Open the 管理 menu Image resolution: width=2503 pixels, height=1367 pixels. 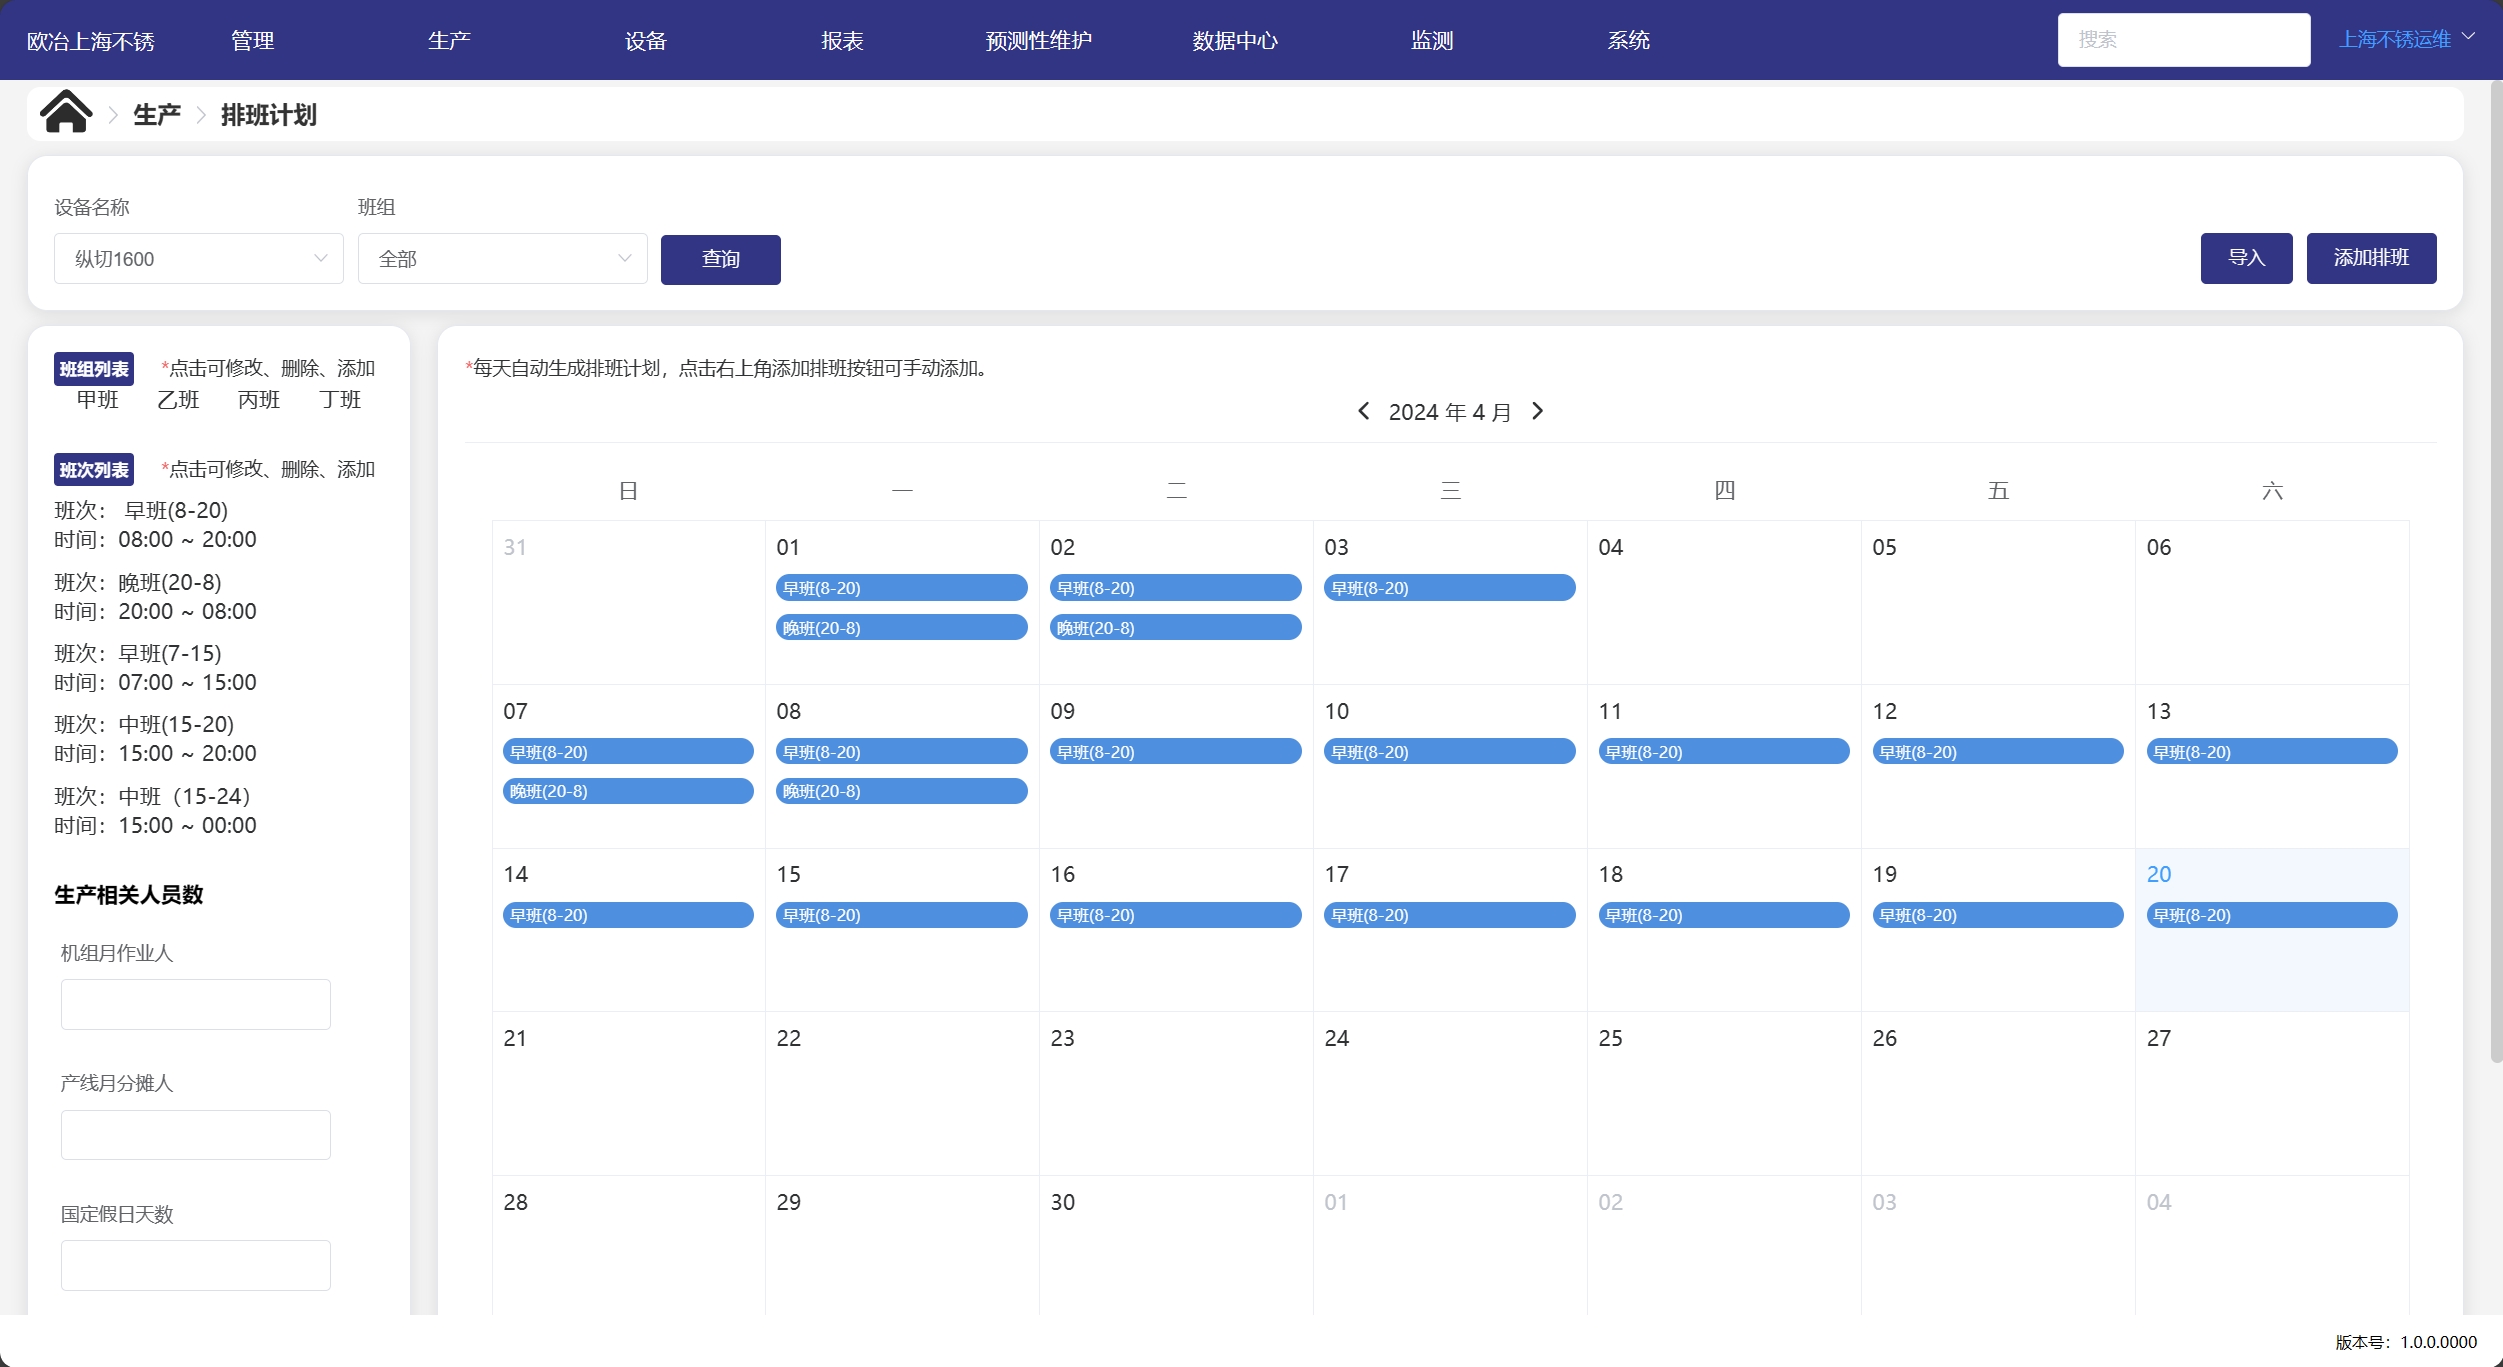(x=252, y=40)
